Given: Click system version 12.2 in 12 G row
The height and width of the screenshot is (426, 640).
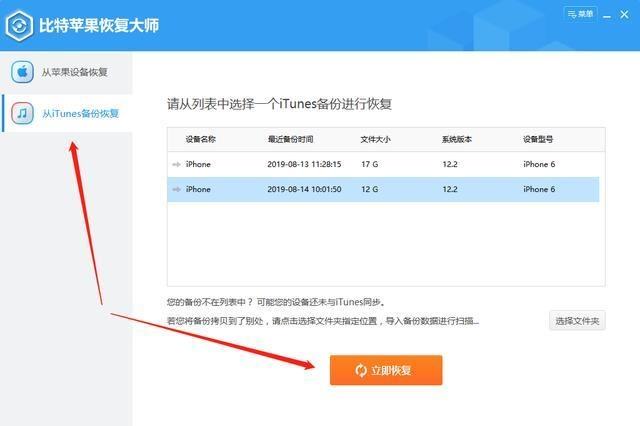Looking at the screenshot, I should click(450, 189).
